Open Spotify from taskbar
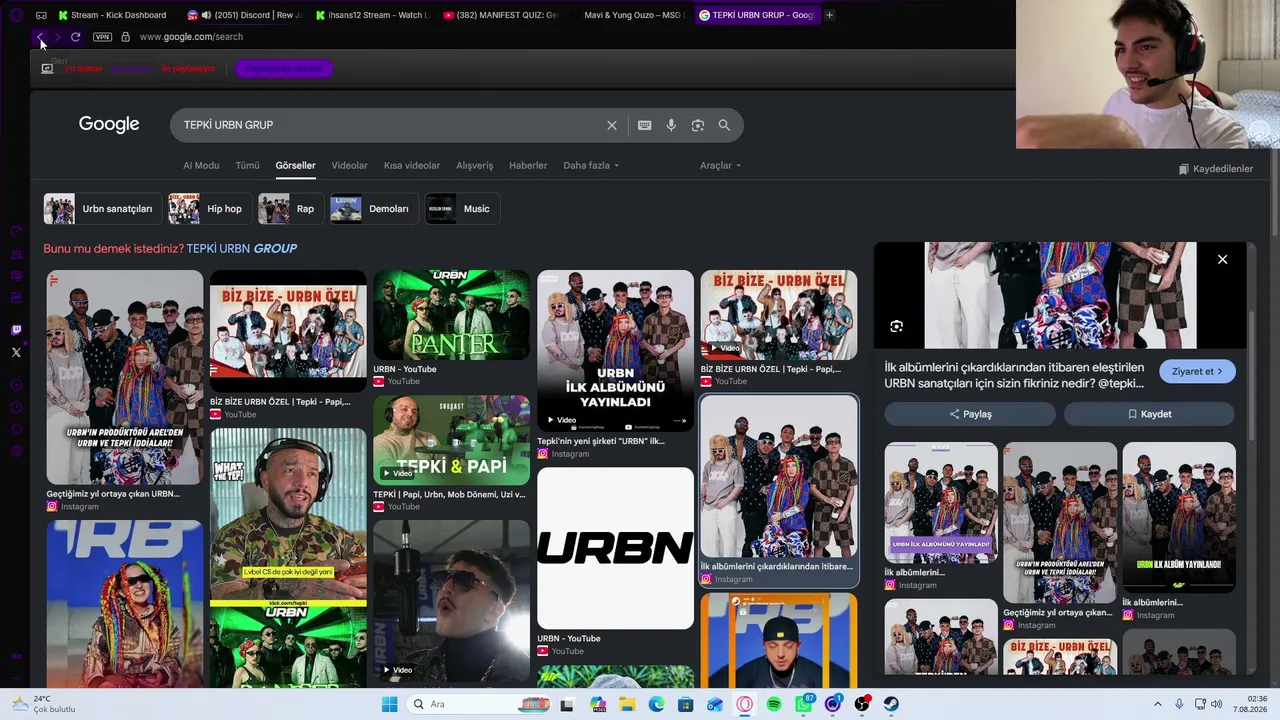The image size is (1280, 720). [774, 704]
